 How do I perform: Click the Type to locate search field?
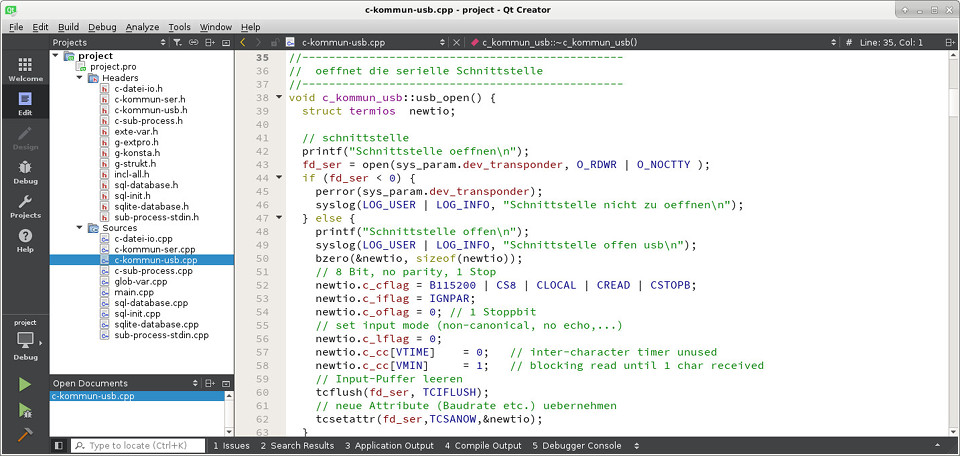(x=140, y=445)
